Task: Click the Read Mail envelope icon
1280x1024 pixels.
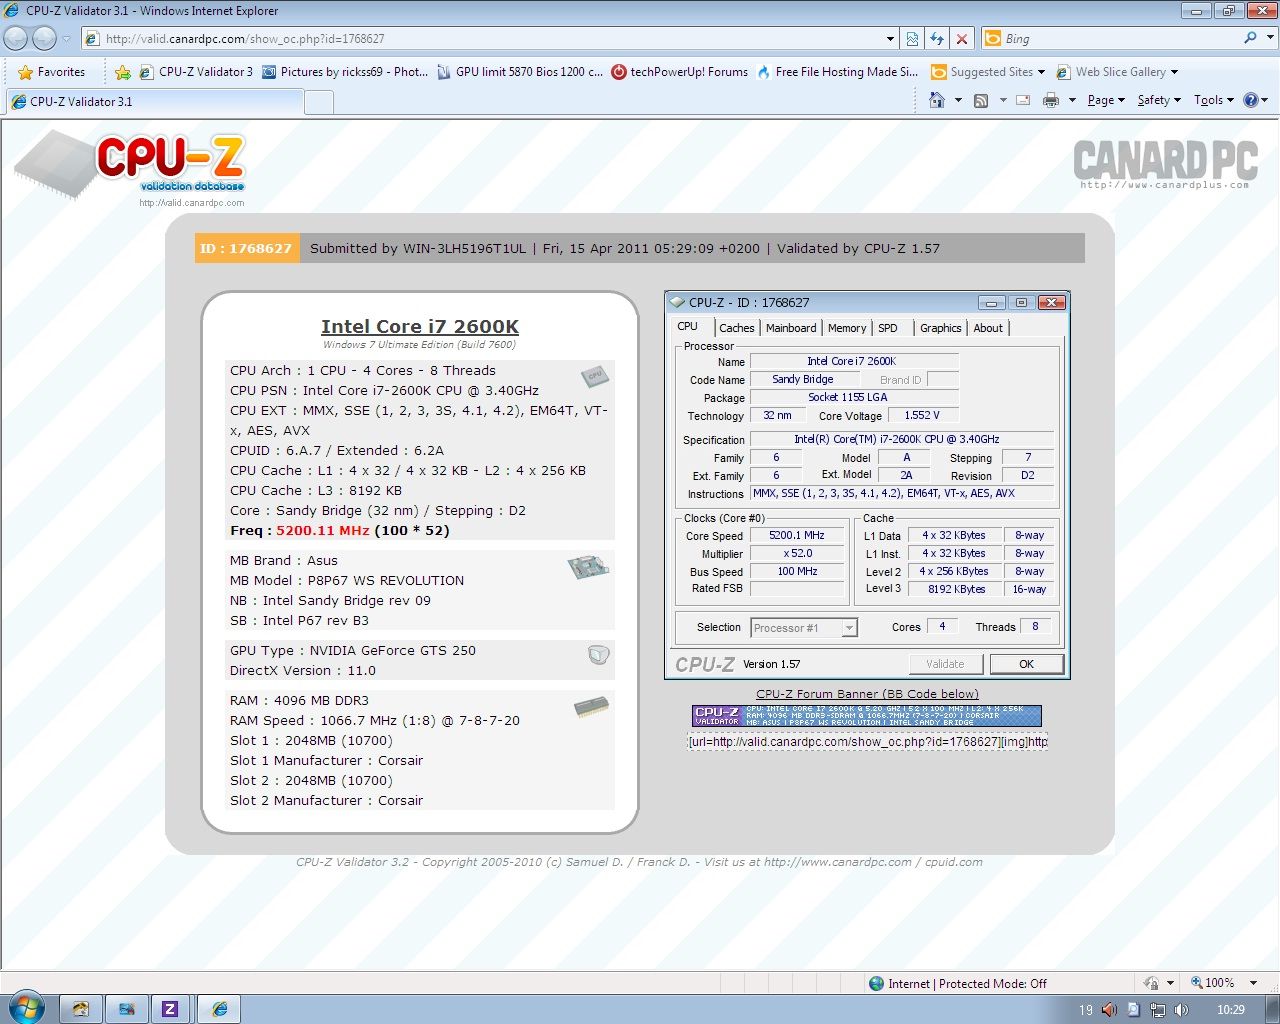Action: (x=1023, y=100)
